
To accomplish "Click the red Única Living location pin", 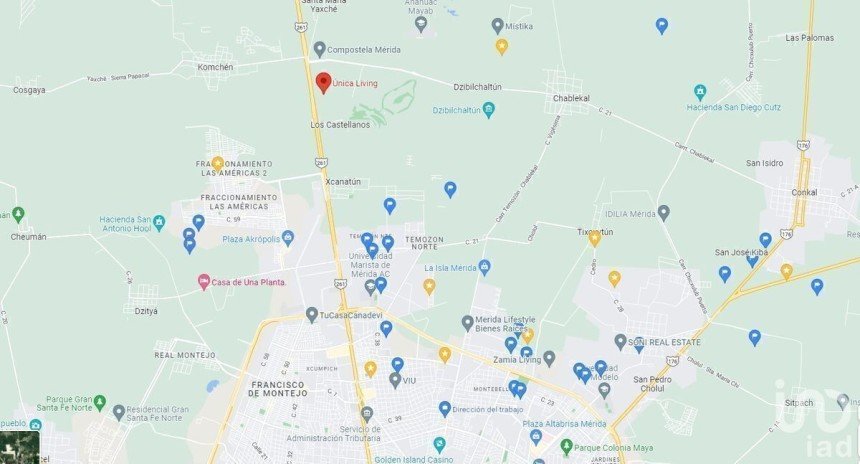I will pyautogui.click(x=323, y=83).
